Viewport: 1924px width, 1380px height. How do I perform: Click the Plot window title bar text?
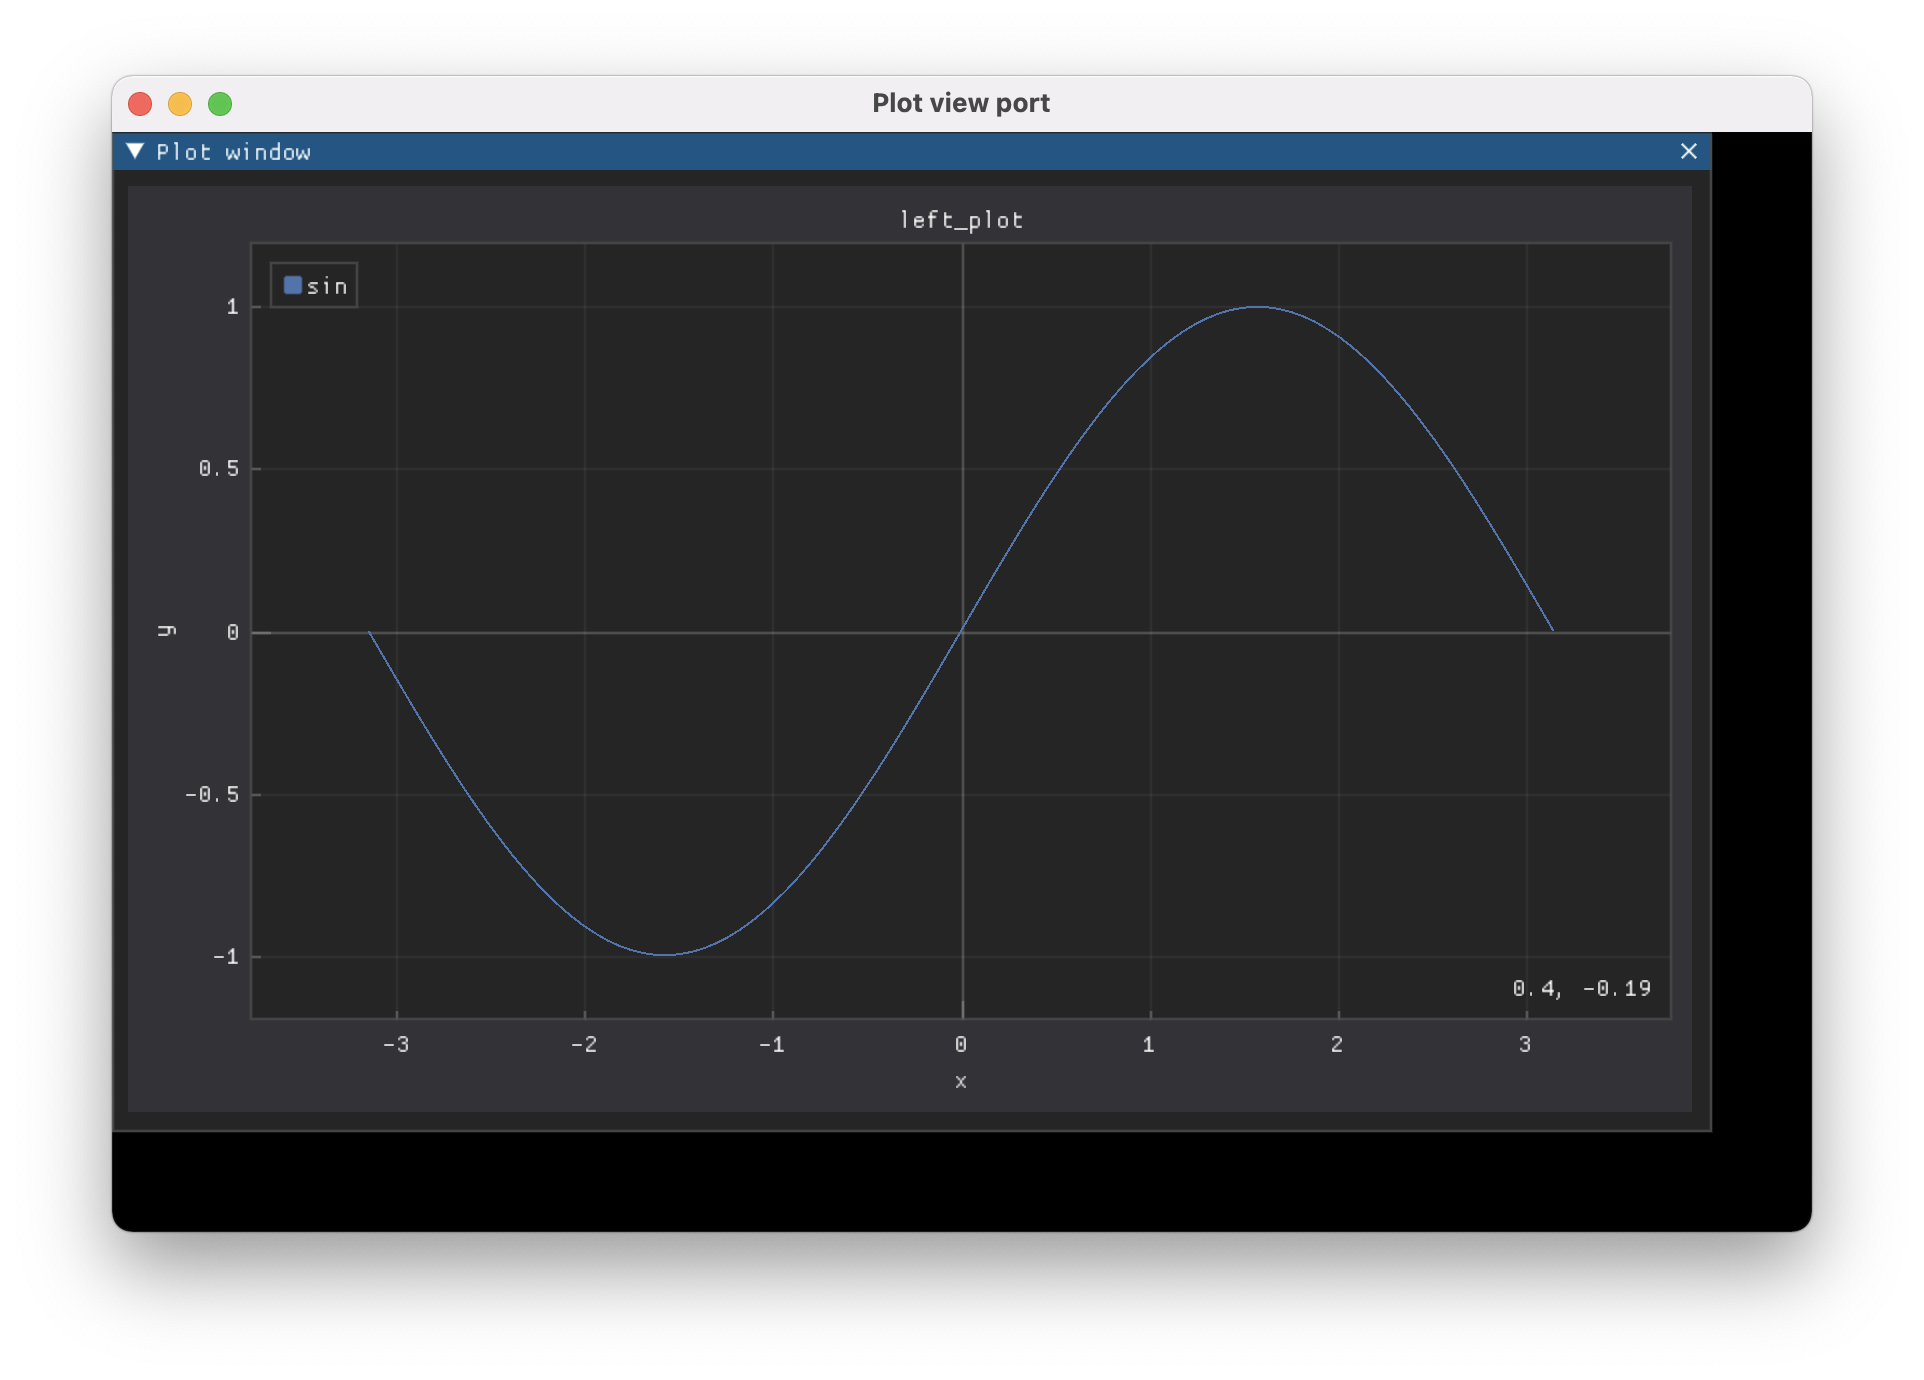tap(233, 152)
